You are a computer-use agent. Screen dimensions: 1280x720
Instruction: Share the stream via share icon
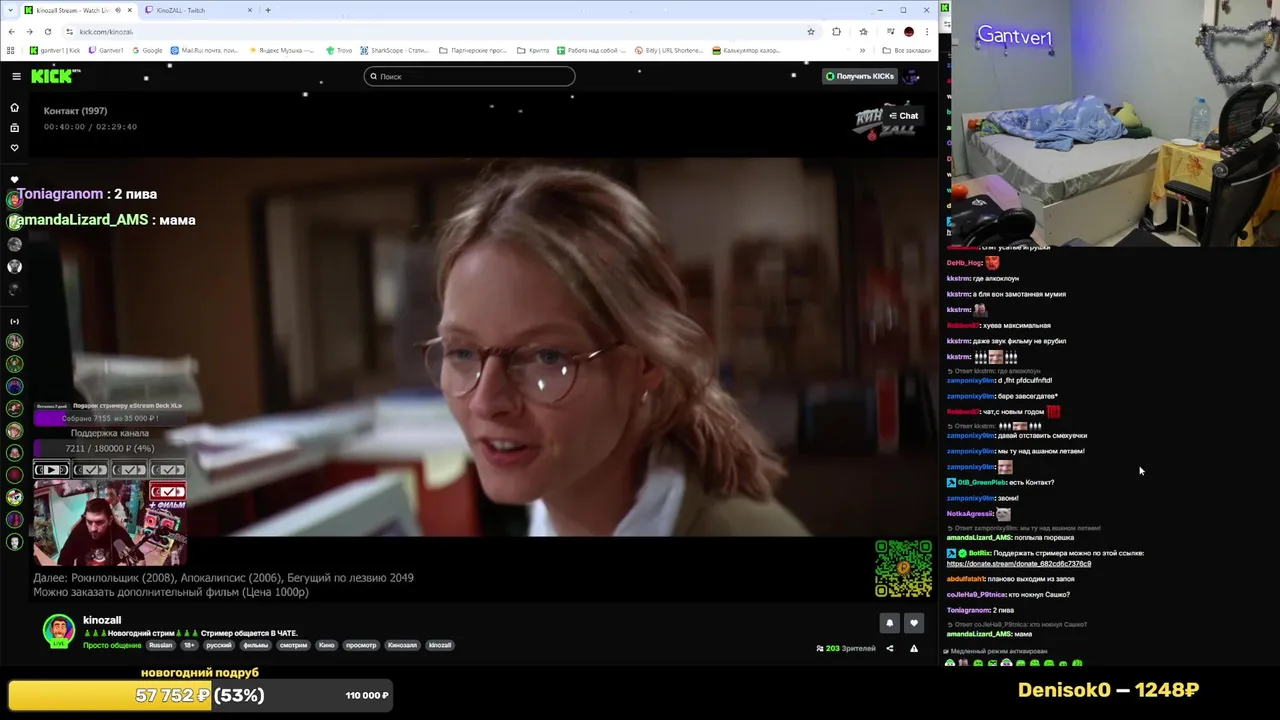pos(889,648)
